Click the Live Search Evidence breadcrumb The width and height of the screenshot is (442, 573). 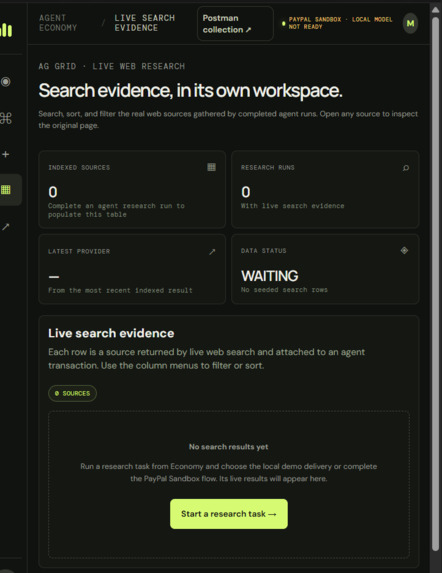click(145, 23)
